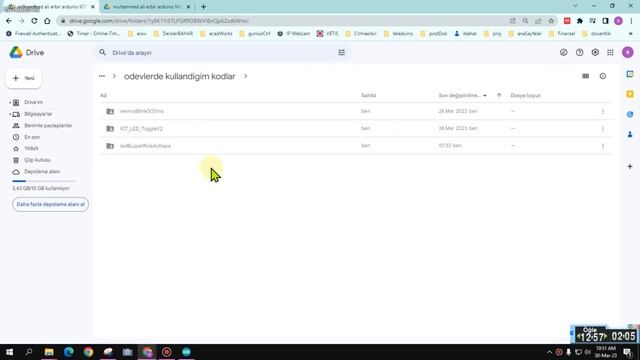This screenshot has width=640, height=360.
Task: Open Windows Start menu
Action: point(9,352)
